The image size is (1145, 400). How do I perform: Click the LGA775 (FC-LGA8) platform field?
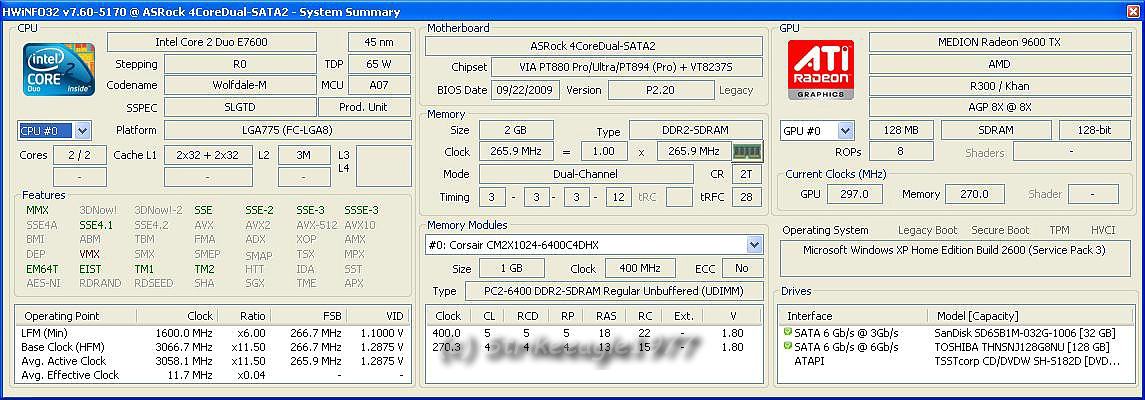[287, 131]
